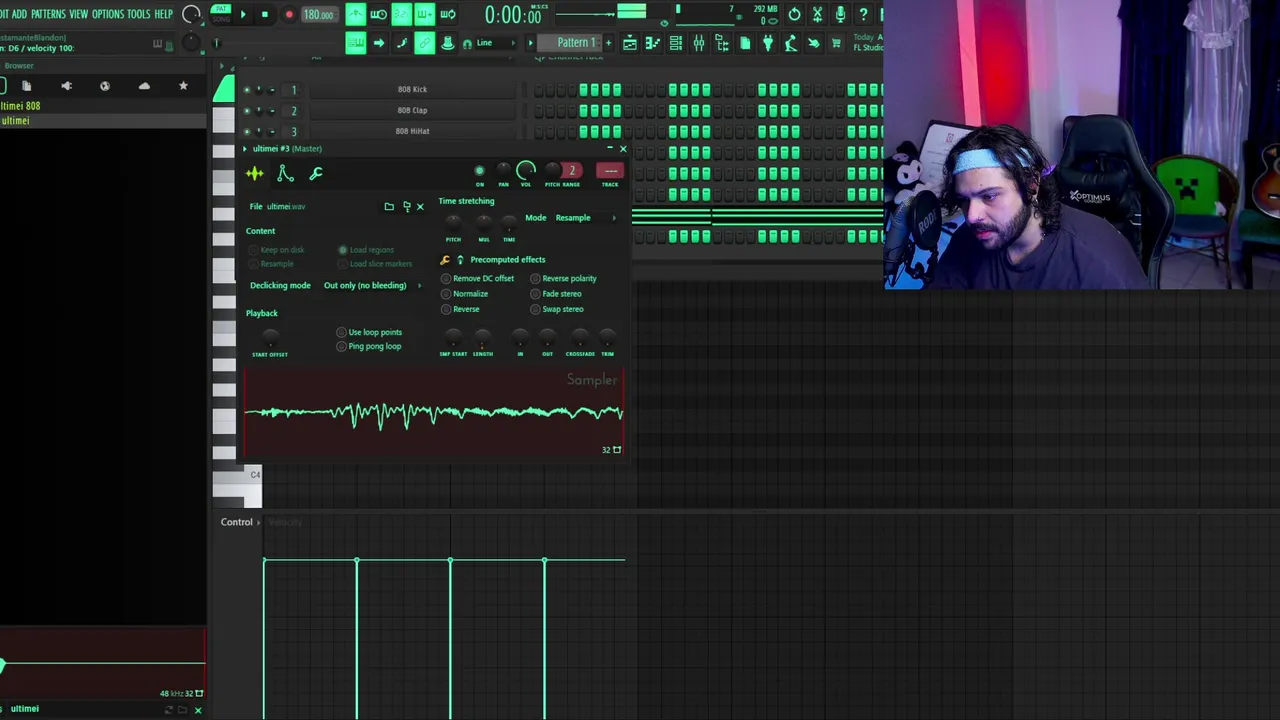Enable Use loop points
Screen dimensions: 1280x720
coord(369,332)
